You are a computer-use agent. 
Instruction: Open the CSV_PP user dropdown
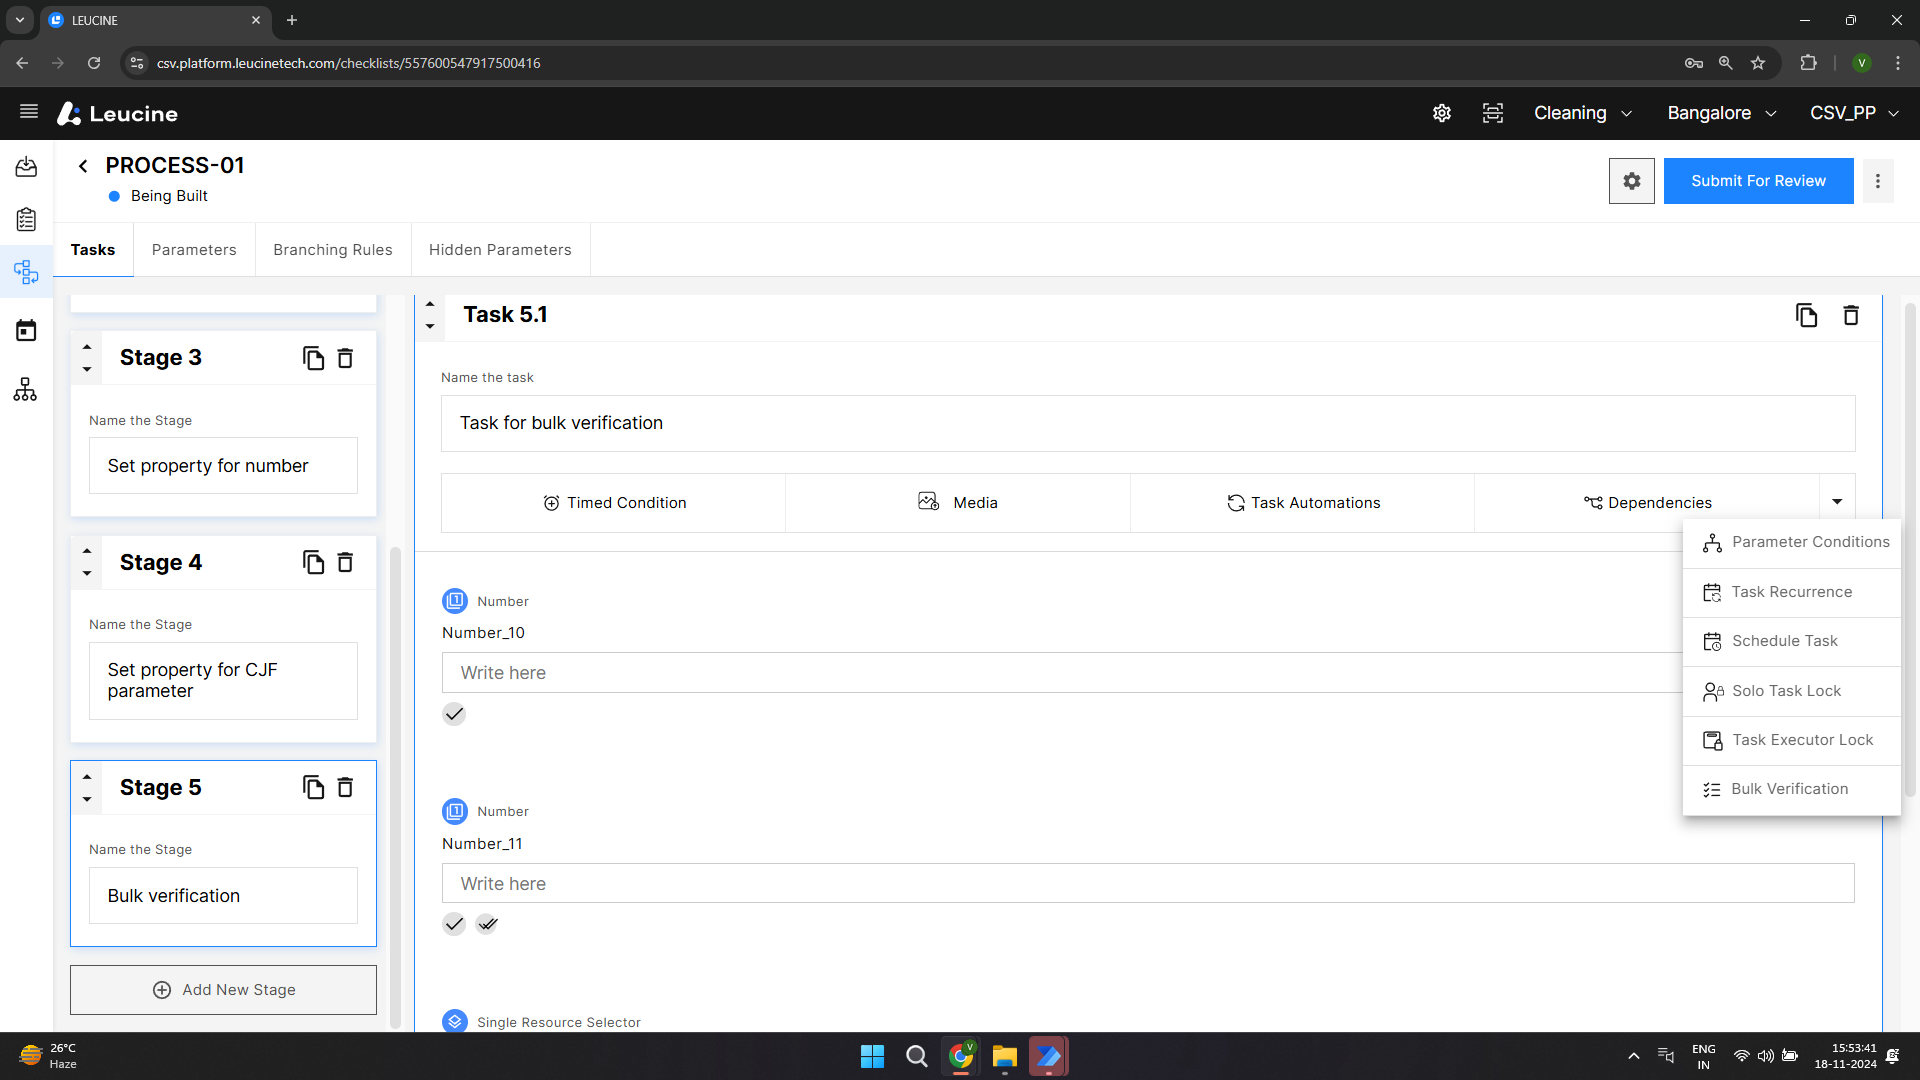click(1854, 113)
